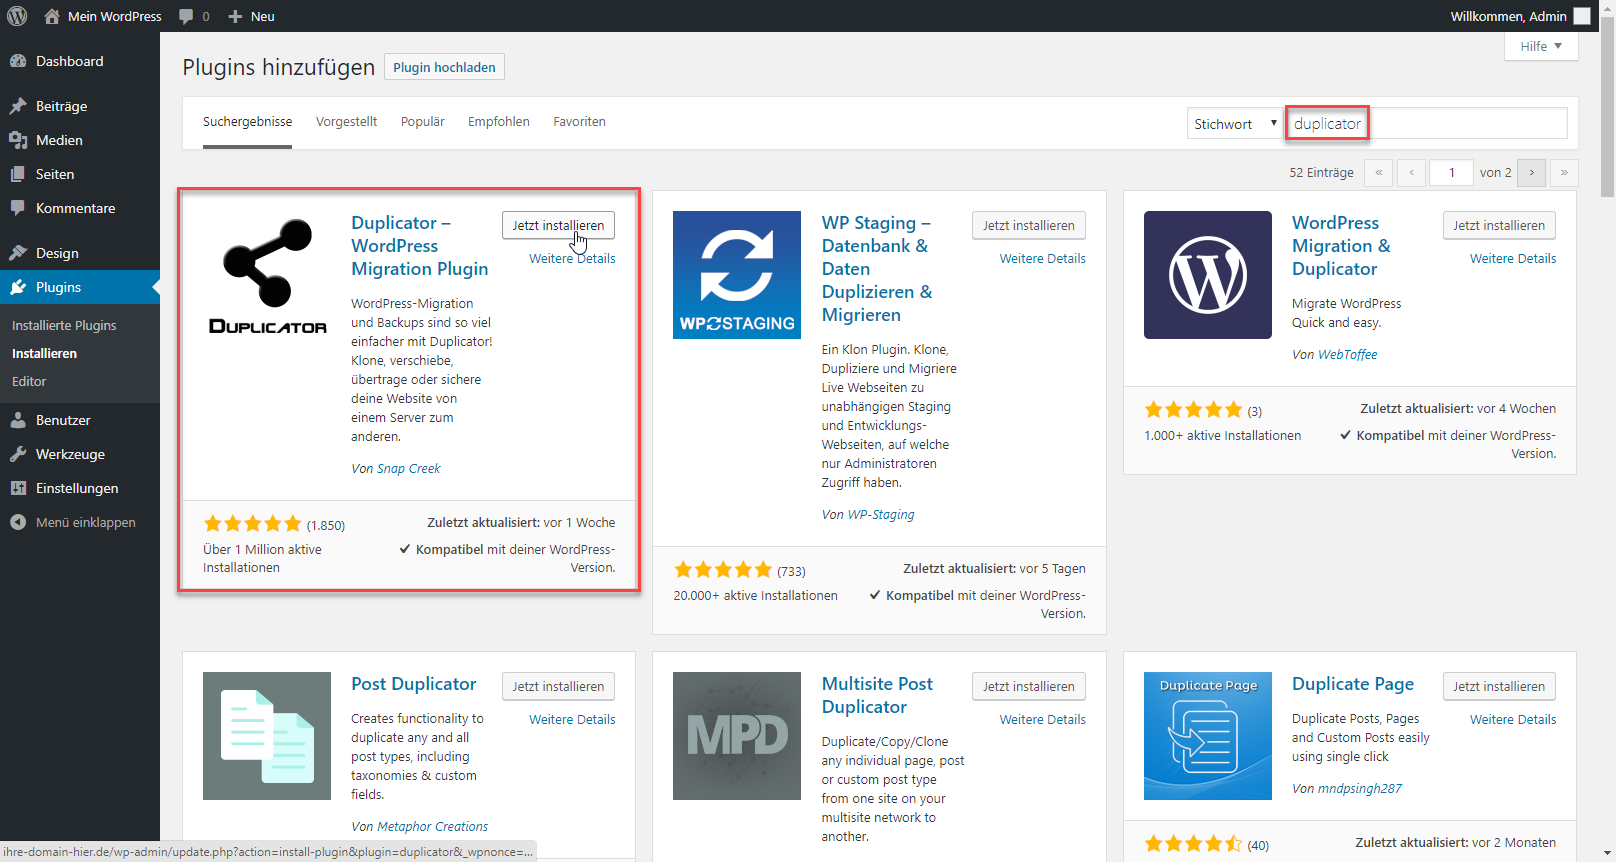Click the Duplicate Page plugin thumbnail

tap(1207, 736)
